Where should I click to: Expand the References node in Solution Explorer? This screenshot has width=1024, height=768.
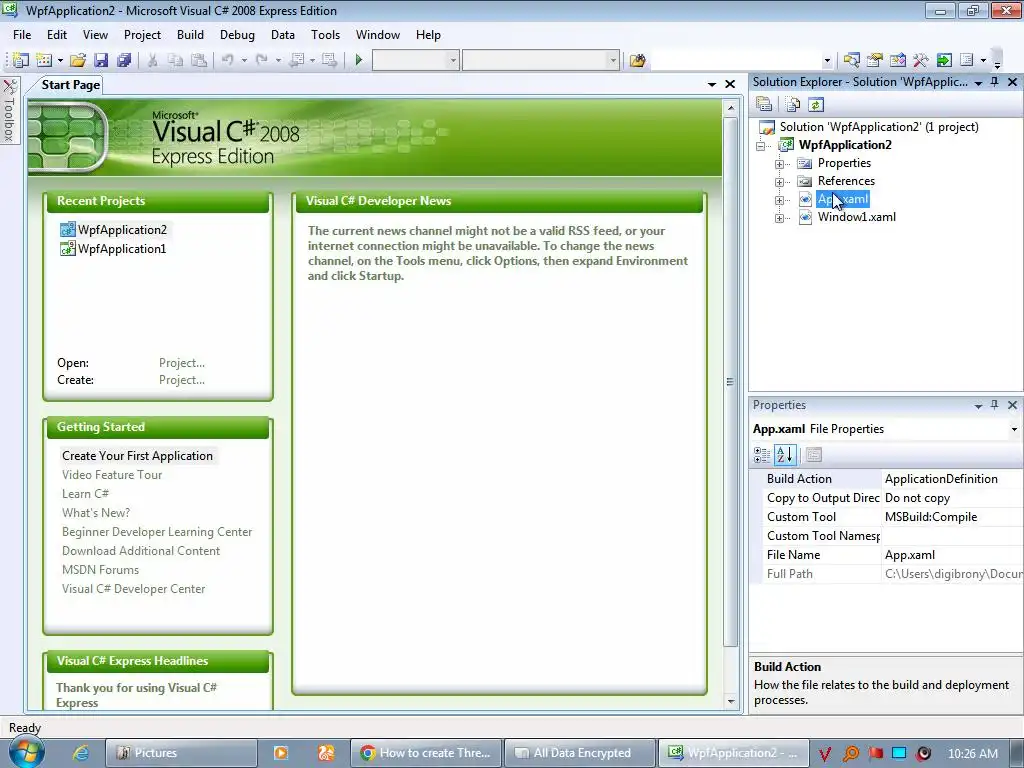pos(779,182)
